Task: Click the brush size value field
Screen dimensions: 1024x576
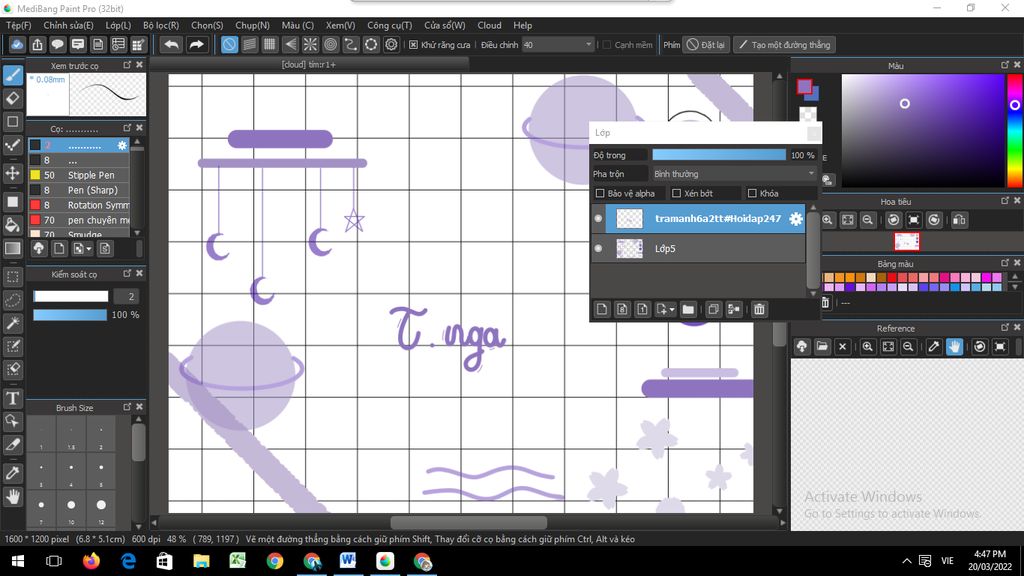Action: (125, 296)
